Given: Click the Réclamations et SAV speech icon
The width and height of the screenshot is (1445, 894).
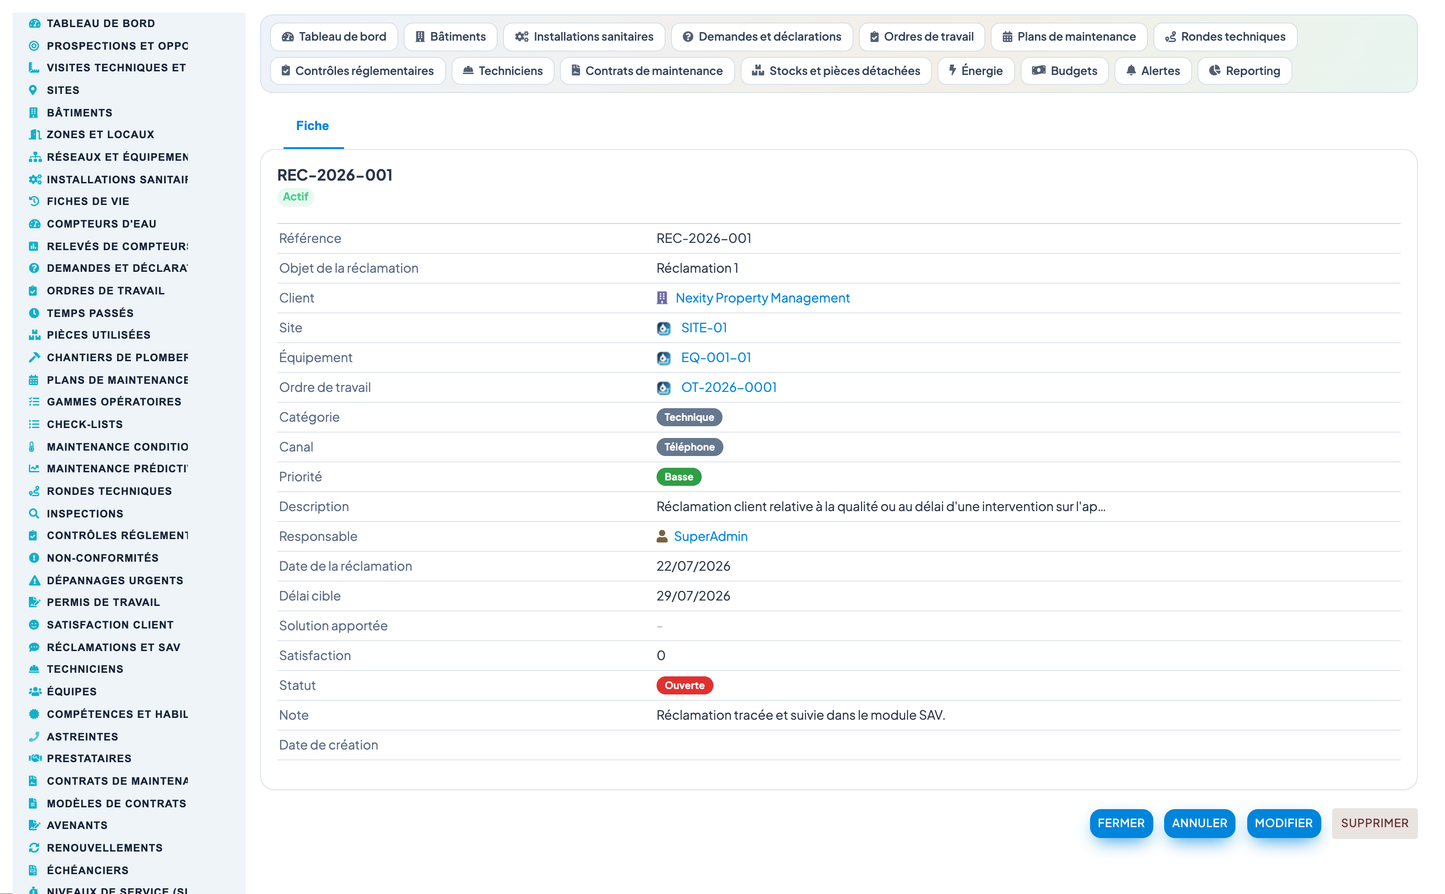Looking at the screenshot, I should pyautogui.click(x=34, y=648).
